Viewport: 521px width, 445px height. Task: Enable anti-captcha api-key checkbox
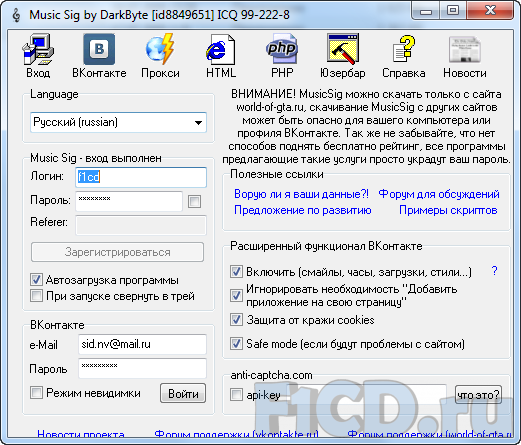(x=236, y=395)
